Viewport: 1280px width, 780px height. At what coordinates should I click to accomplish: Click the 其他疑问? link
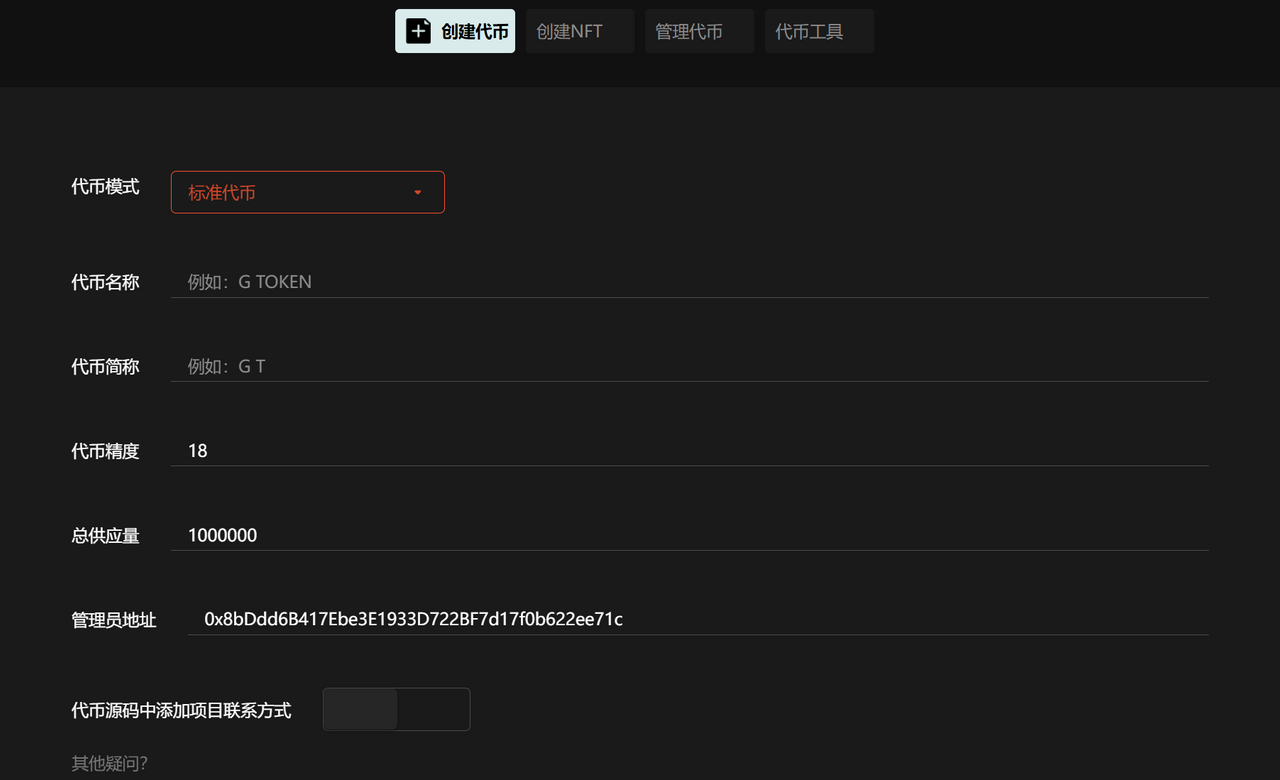(110, 764)
